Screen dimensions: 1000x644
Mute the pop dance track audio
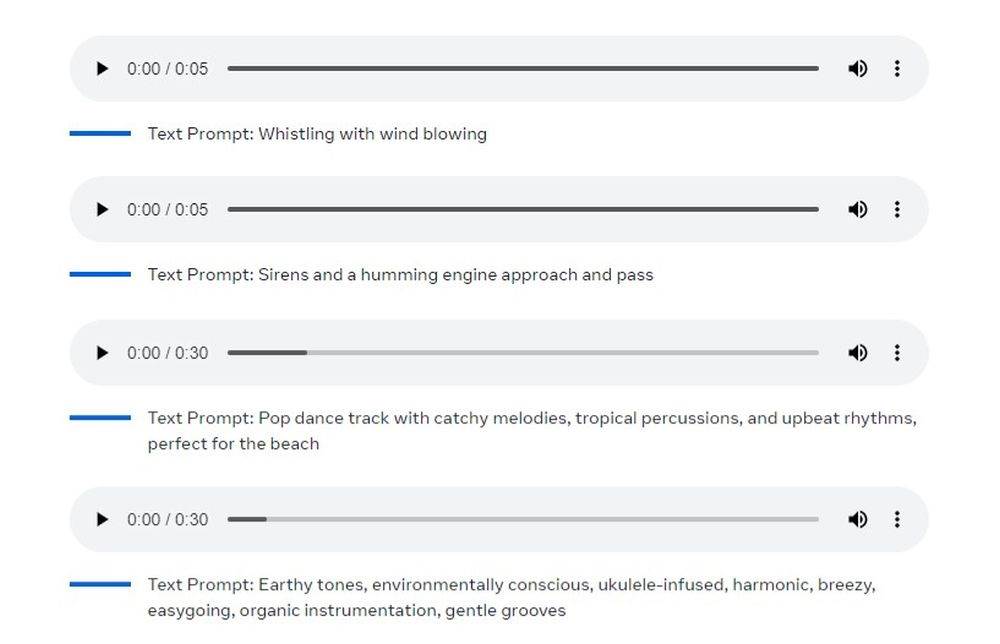pos(857,353)
